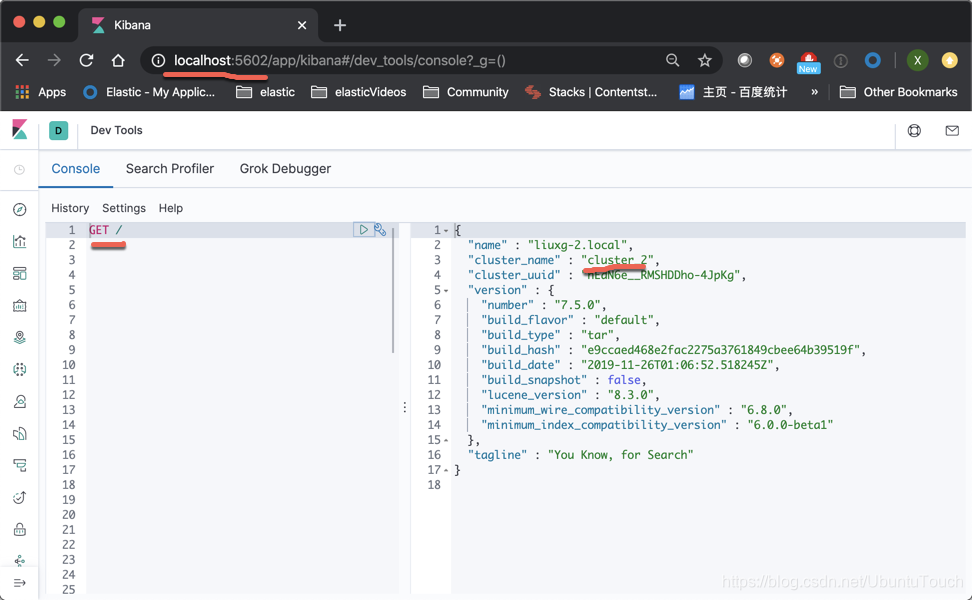The image size is (972, 600).
Task: Switch to the Grok Debugger tab
Action: (283, 169)
